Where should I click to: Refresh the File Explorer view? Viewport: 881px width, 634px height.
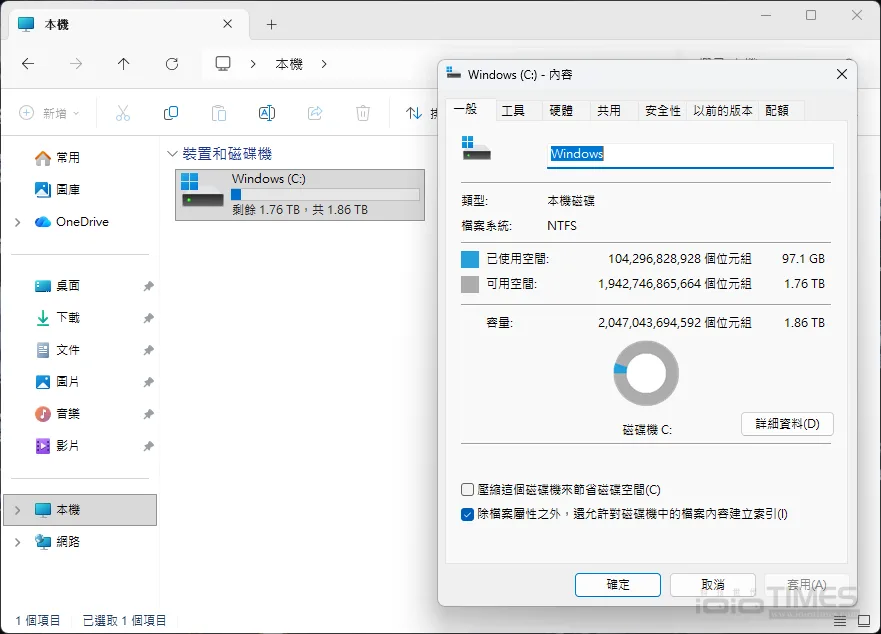pyautogui.click(x=172, y=64)
